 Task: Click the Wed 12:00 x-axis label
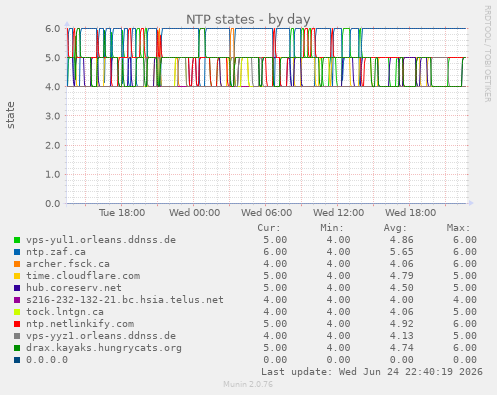click(339, 213)
